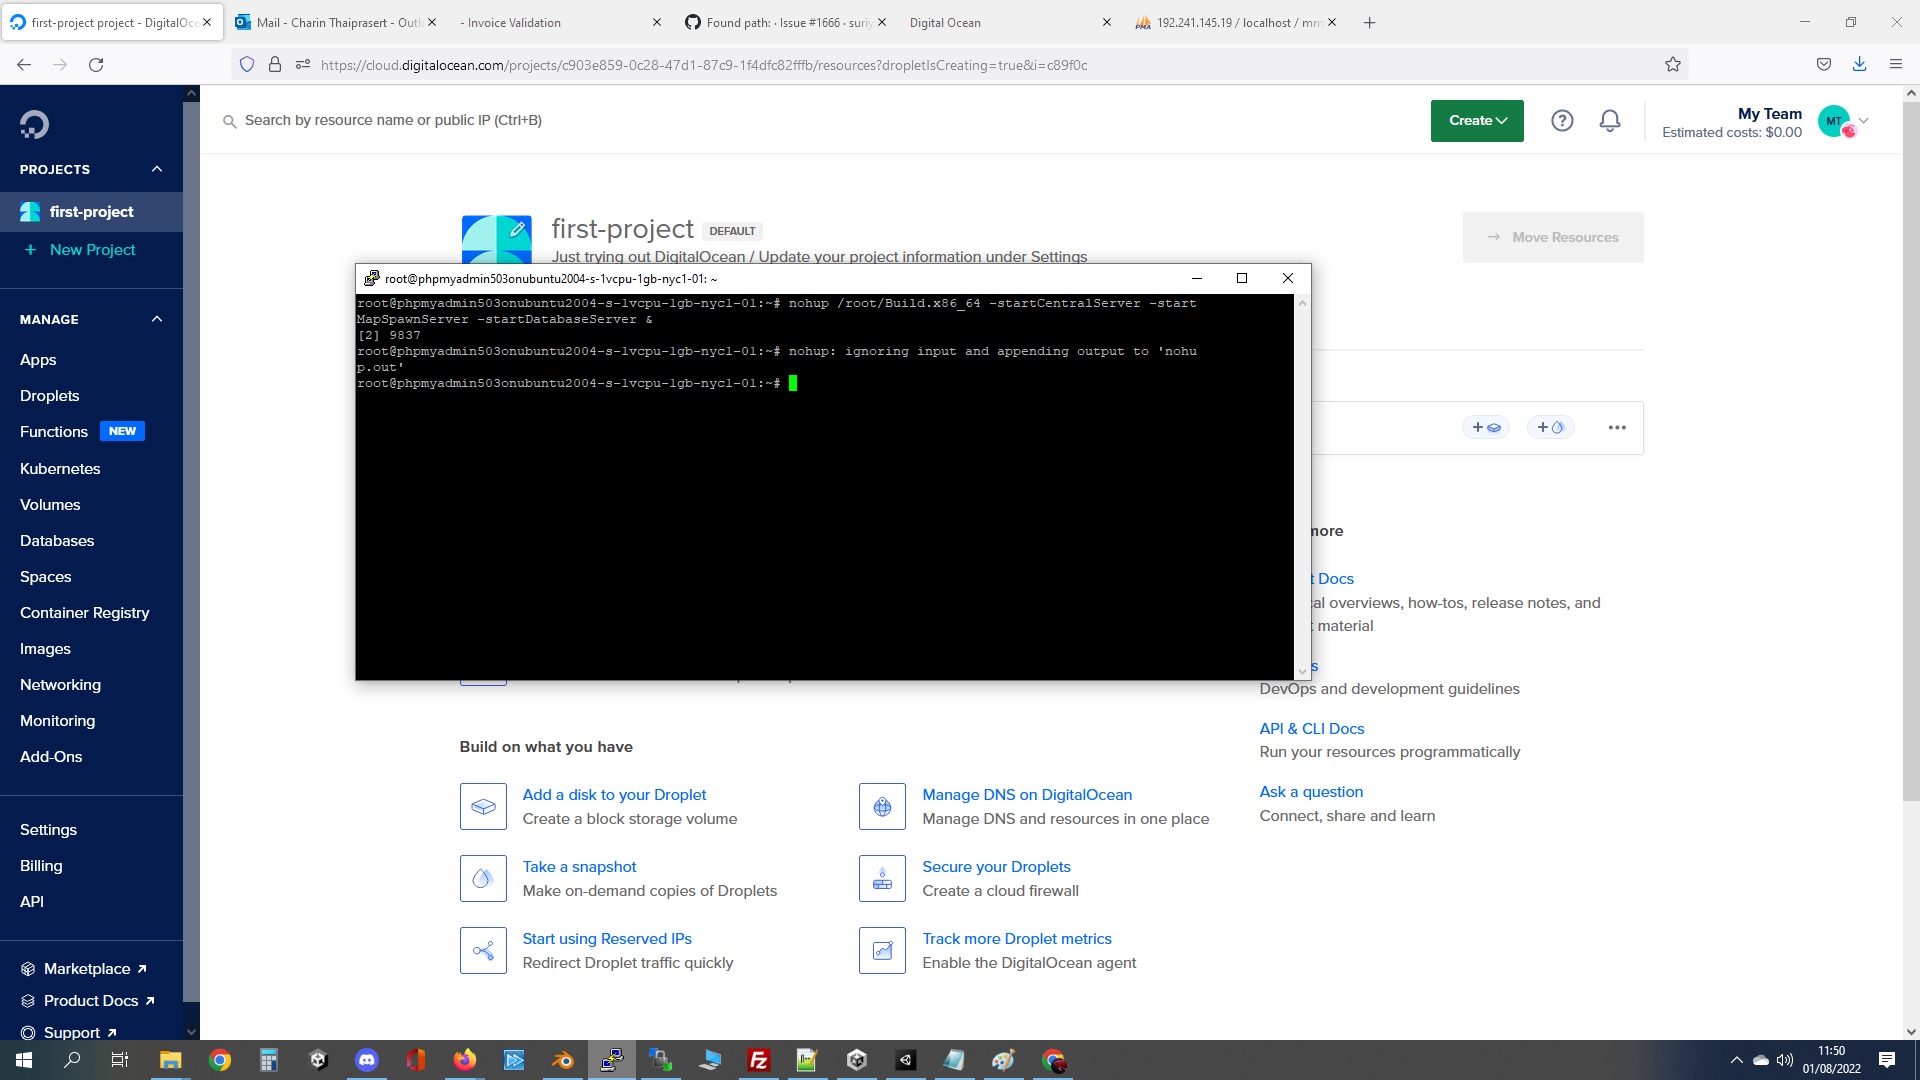Click the Secure your Droplets firewall icon

882,878
